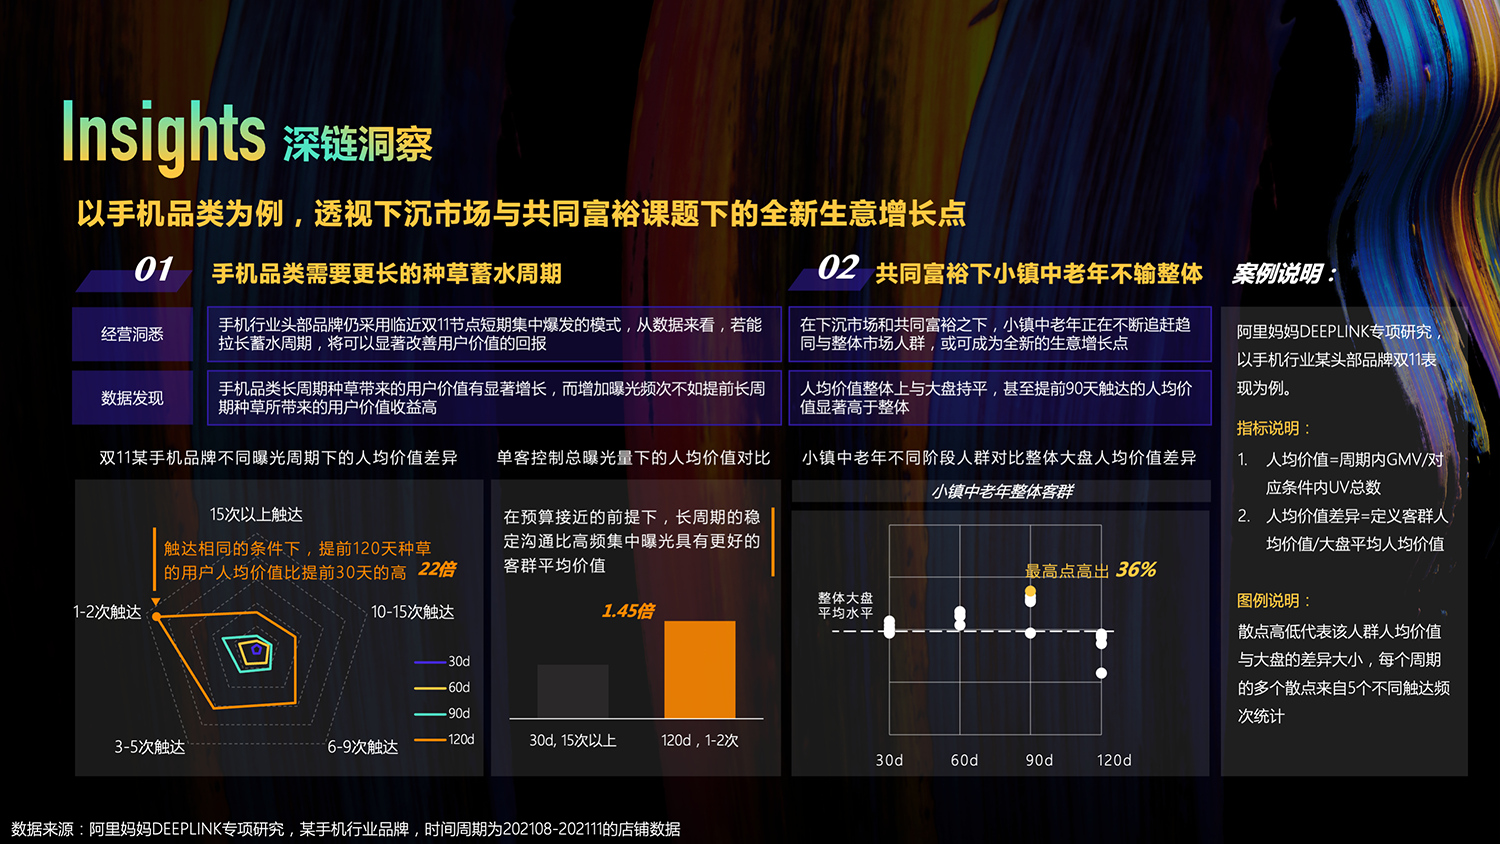1500x844 pixels.
Task: Click the '整体大盘平均水平' baseline label
Action: tap(845, 605)
